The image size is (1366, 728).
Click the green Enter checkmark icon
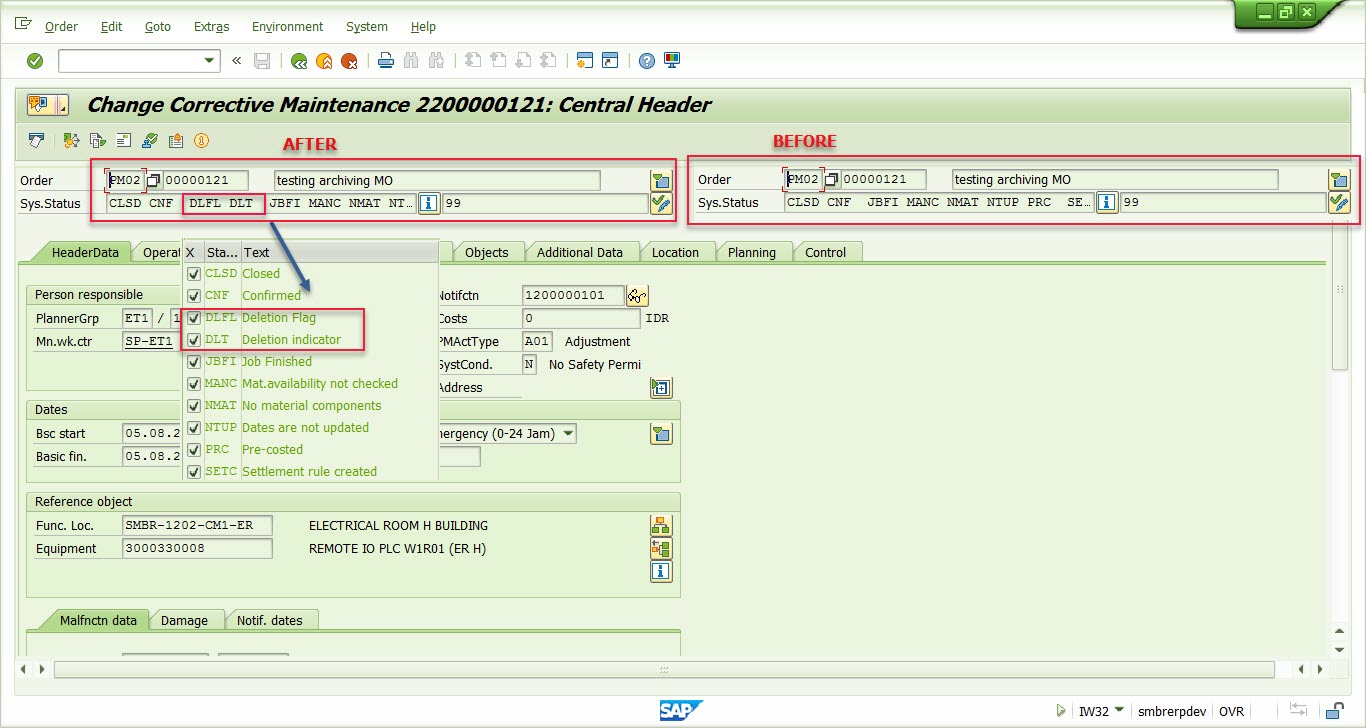35,61
